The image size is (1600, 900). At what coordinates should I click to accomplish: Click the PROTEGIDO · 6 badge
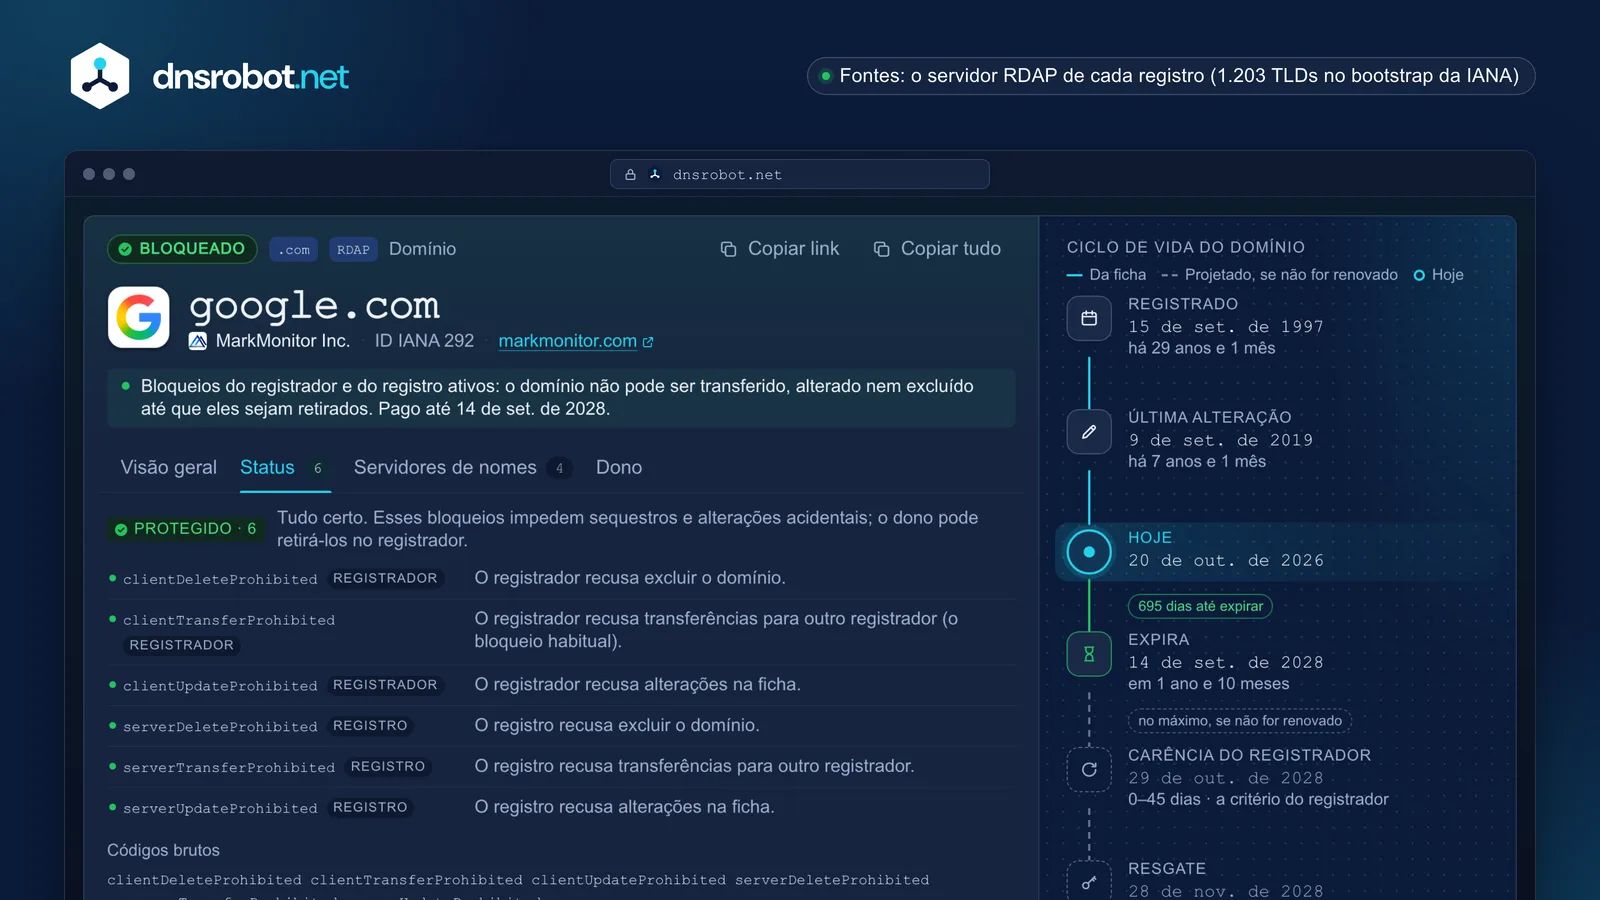(x=186, y=529)
